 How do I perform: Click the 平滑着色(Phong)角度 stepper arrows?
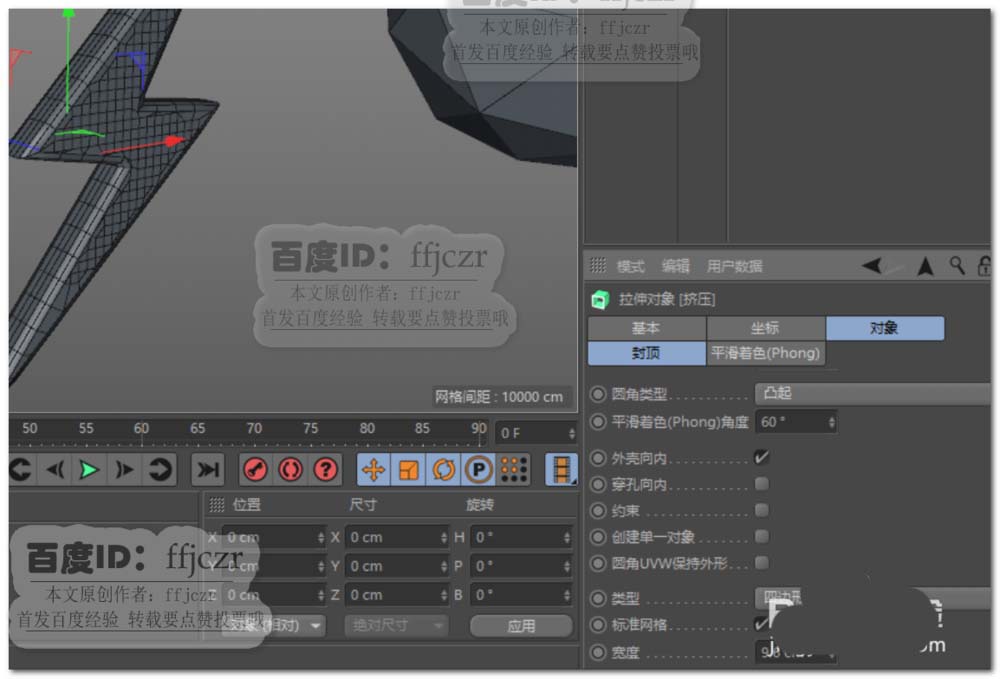(831, 423)
